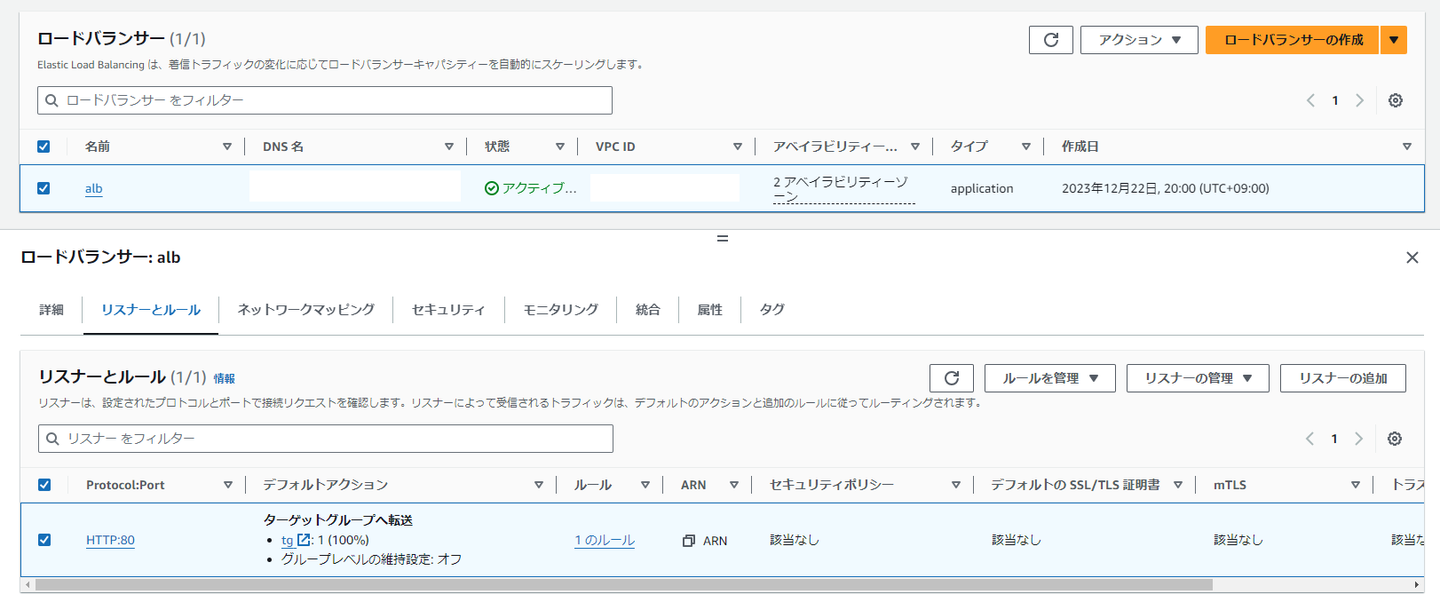Open the アクション dropdown menu
This screenshot has height=594, width=1440.
coord(1139,40)
